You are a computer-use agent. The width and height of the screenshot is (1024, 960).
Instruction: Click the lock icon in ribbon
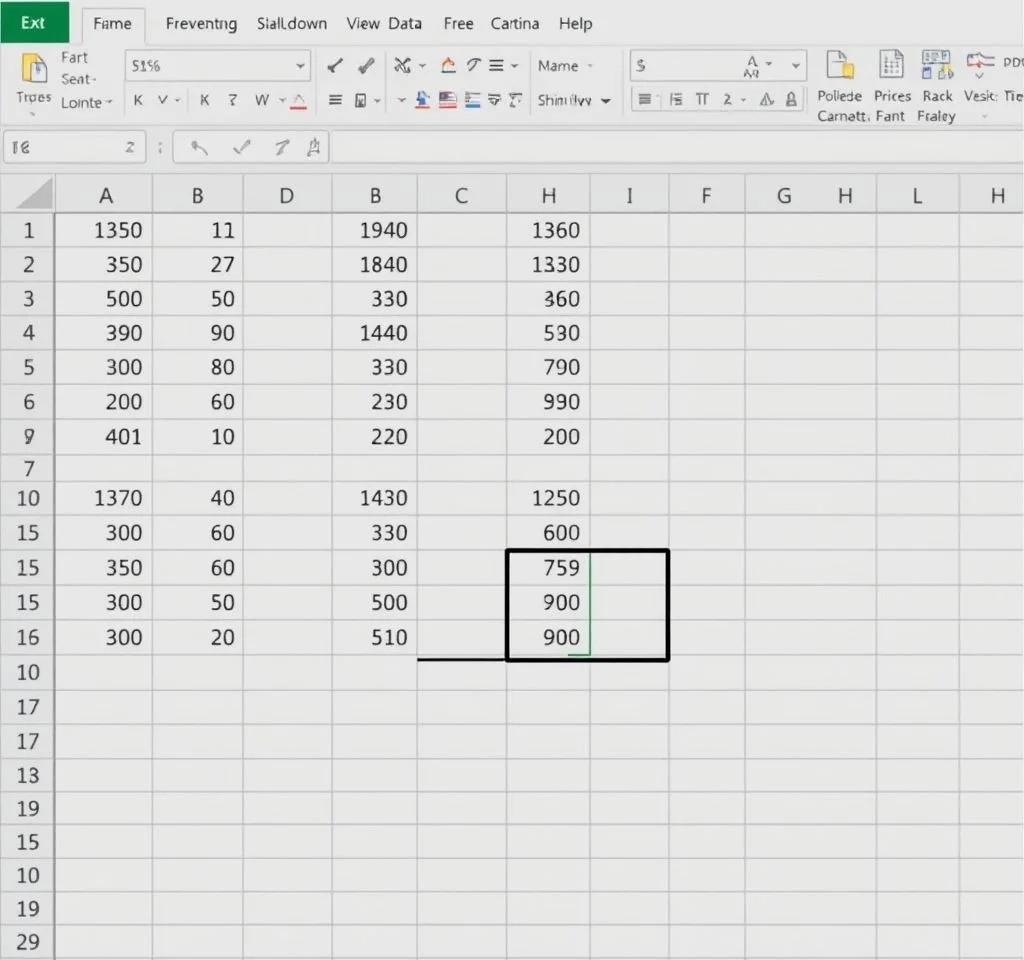[x=792, y=100]
